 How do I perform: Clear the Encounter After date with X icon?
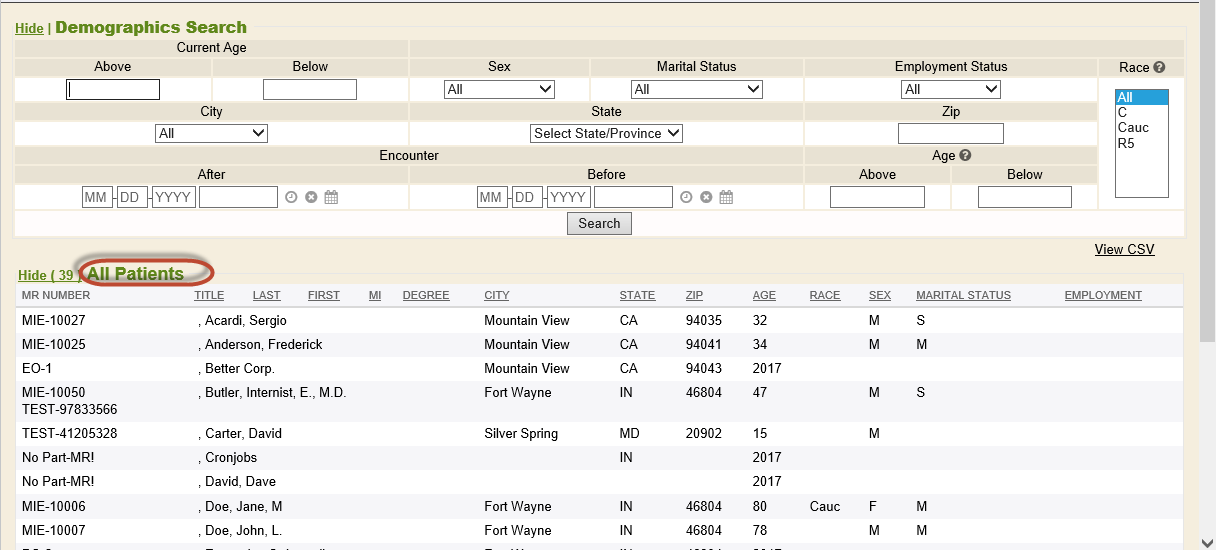(x=311, y=197)
